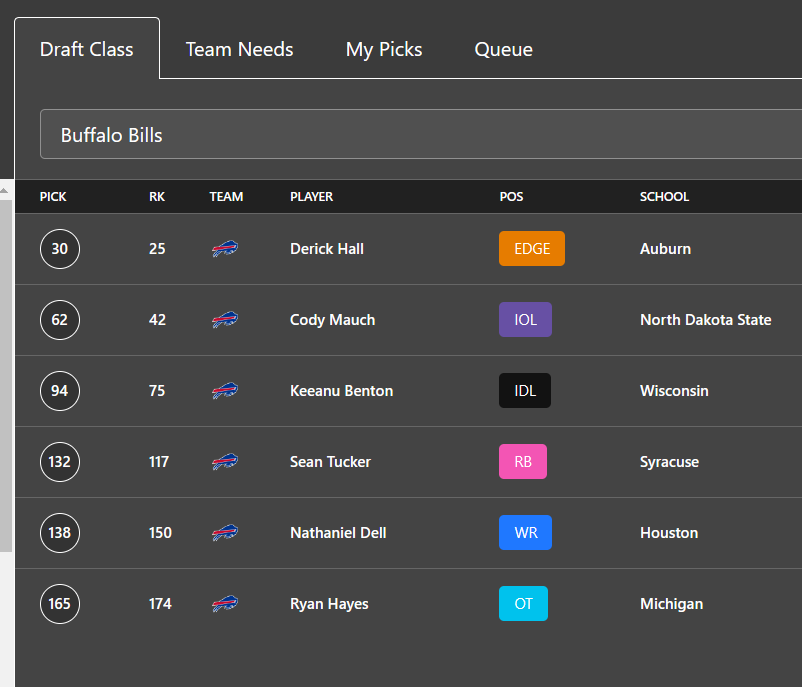Click the RK column header
The image size is (802, 687).
tap(157, 196)
